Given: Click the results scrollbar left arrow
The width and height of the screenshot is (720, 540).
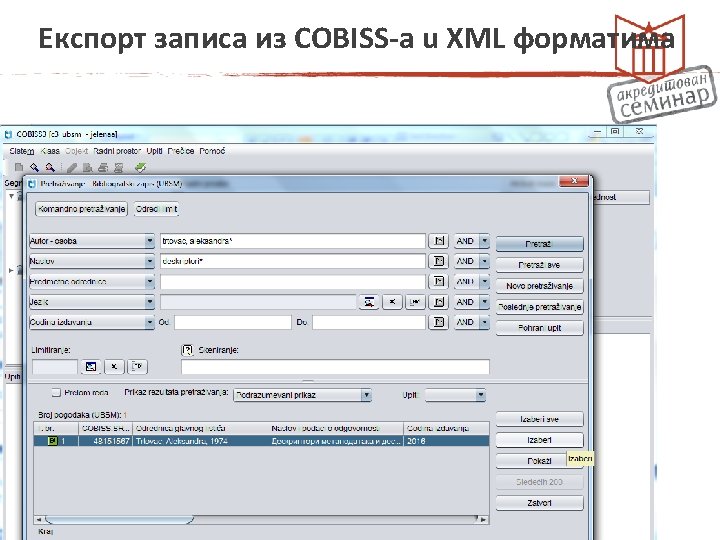Looking at the screenshot, I should pos(39,520).
